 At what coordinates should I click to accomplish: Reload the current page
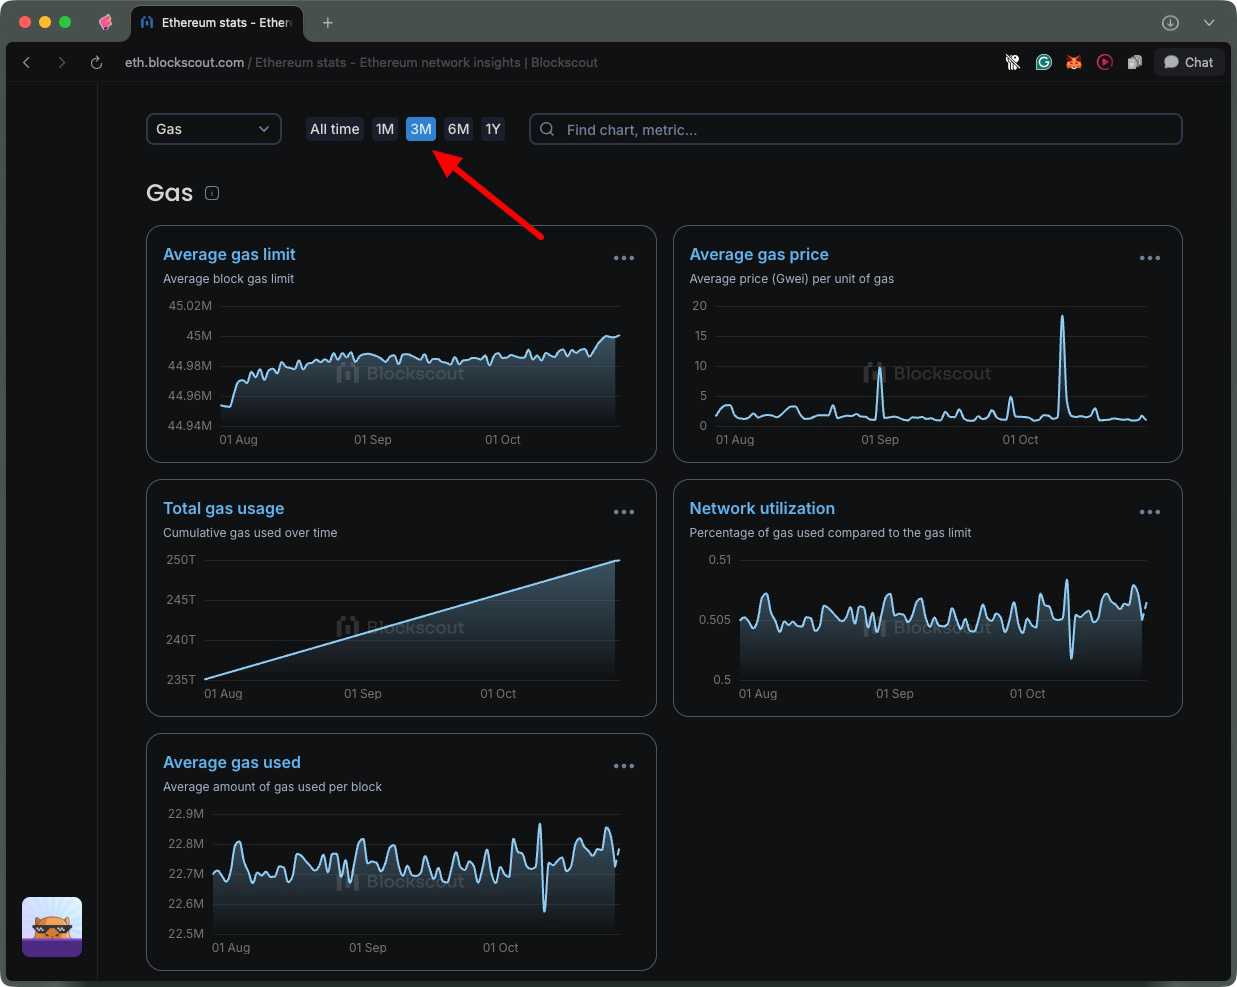[x=95, y=62]
